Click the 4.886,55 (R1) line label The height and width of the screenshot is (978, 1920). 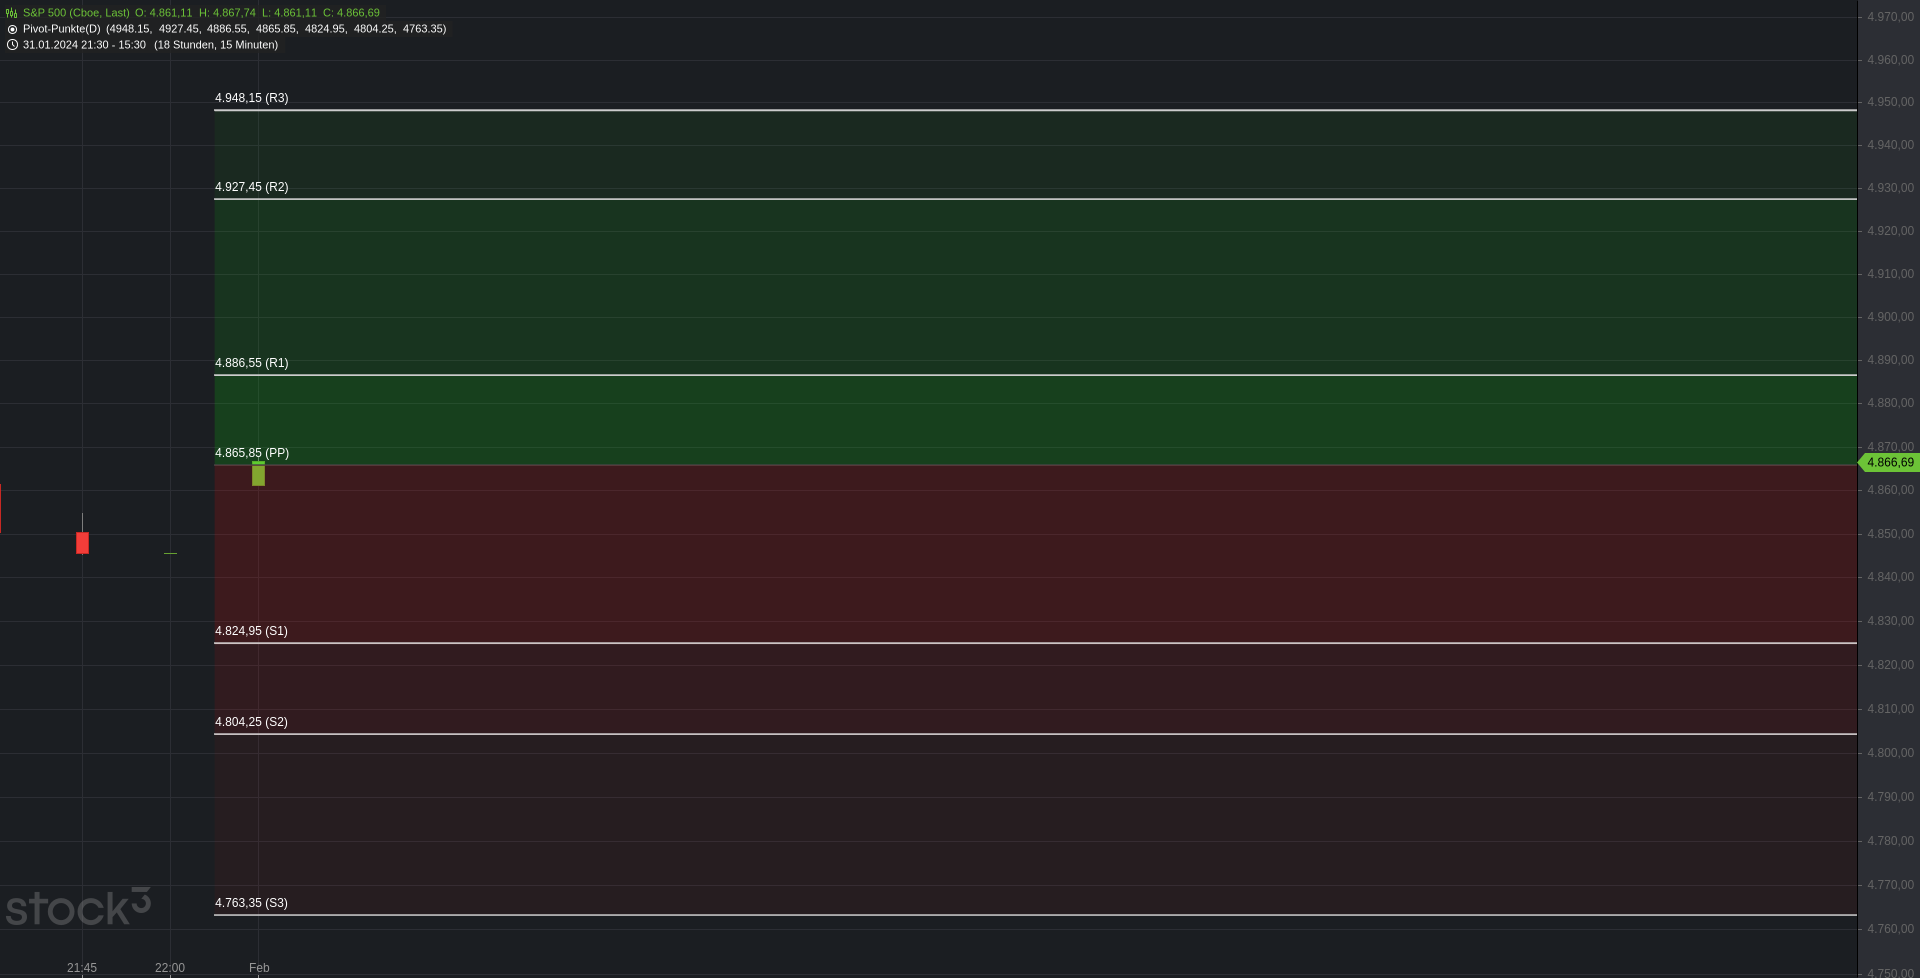(251, 363)
